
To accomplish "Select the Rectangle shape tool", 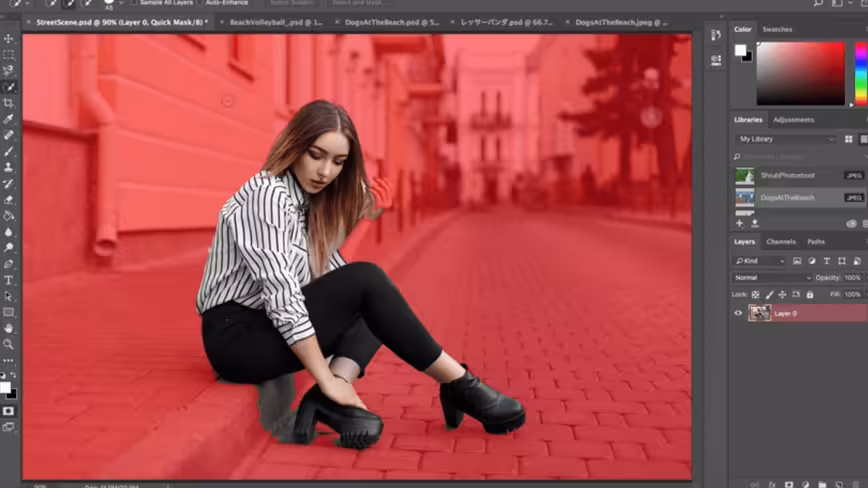I will pyautogui.click(x=8, y=312).
